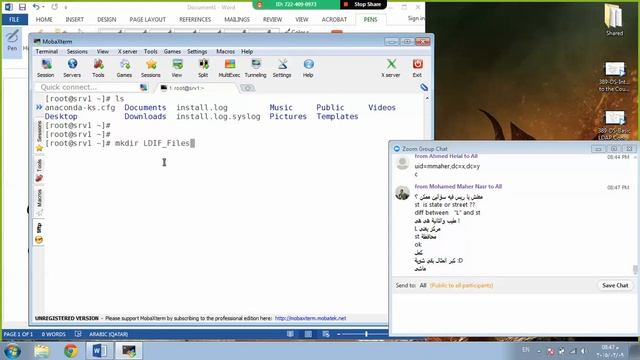Switch to the Word PAGE LAYOUT tab

(148, 19)
